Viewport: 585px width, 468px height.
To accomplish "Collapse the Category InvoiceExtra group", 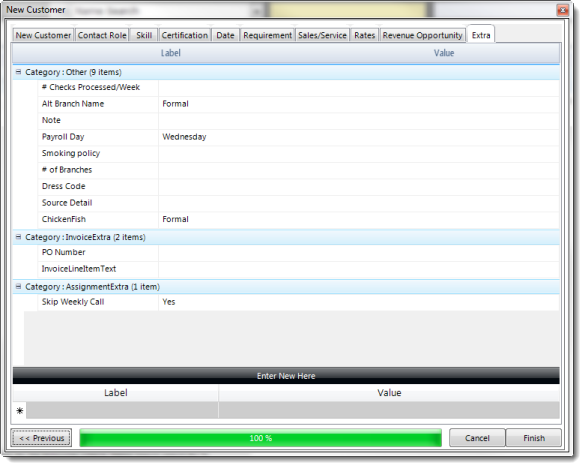I will click(18, 237).
